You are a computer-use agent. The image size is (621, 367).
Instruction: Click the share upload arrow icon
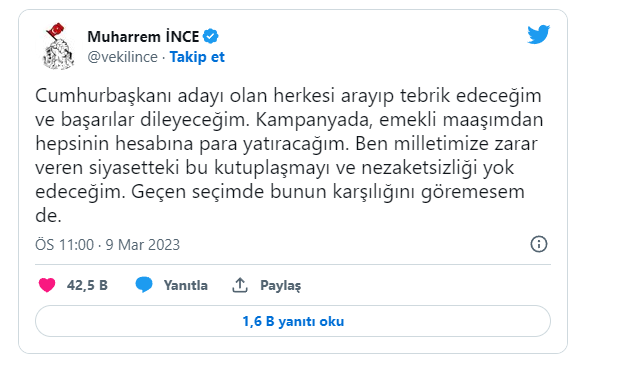point(240,285)
